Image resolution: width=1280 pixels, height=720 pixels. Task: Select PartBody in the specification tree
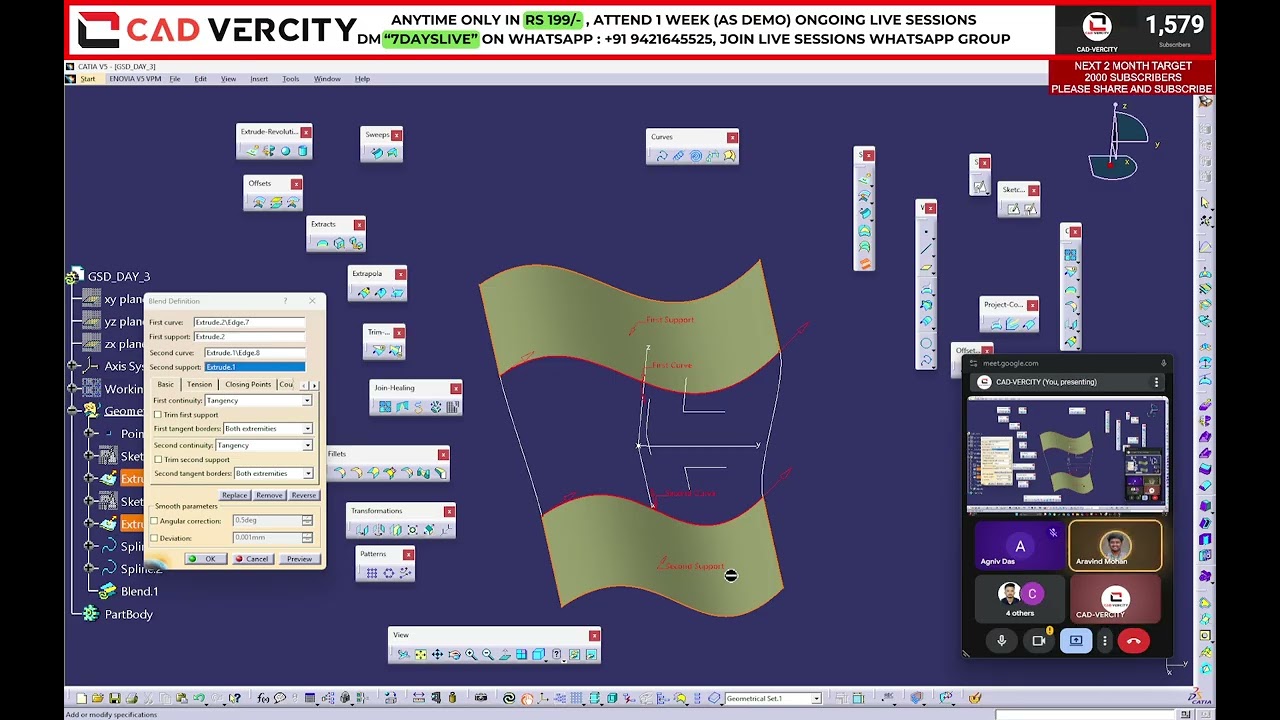pyautogui.click(x=128, y=615)
